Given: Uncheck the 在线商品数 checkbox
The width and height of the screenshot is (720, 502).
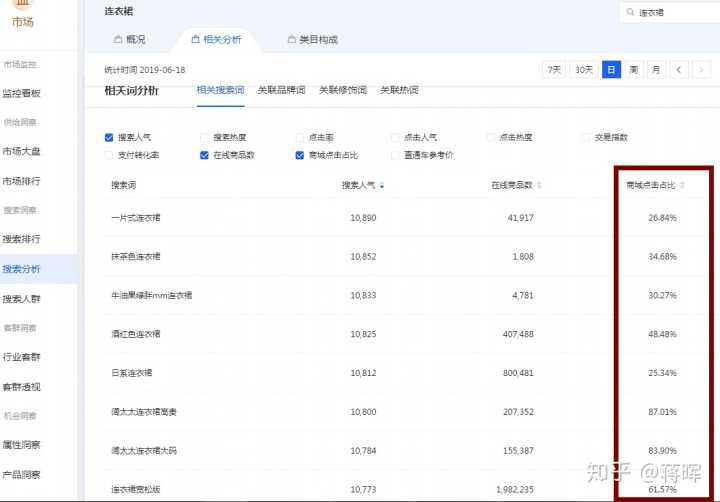Looking at the screenshot, I should (205, 155).
